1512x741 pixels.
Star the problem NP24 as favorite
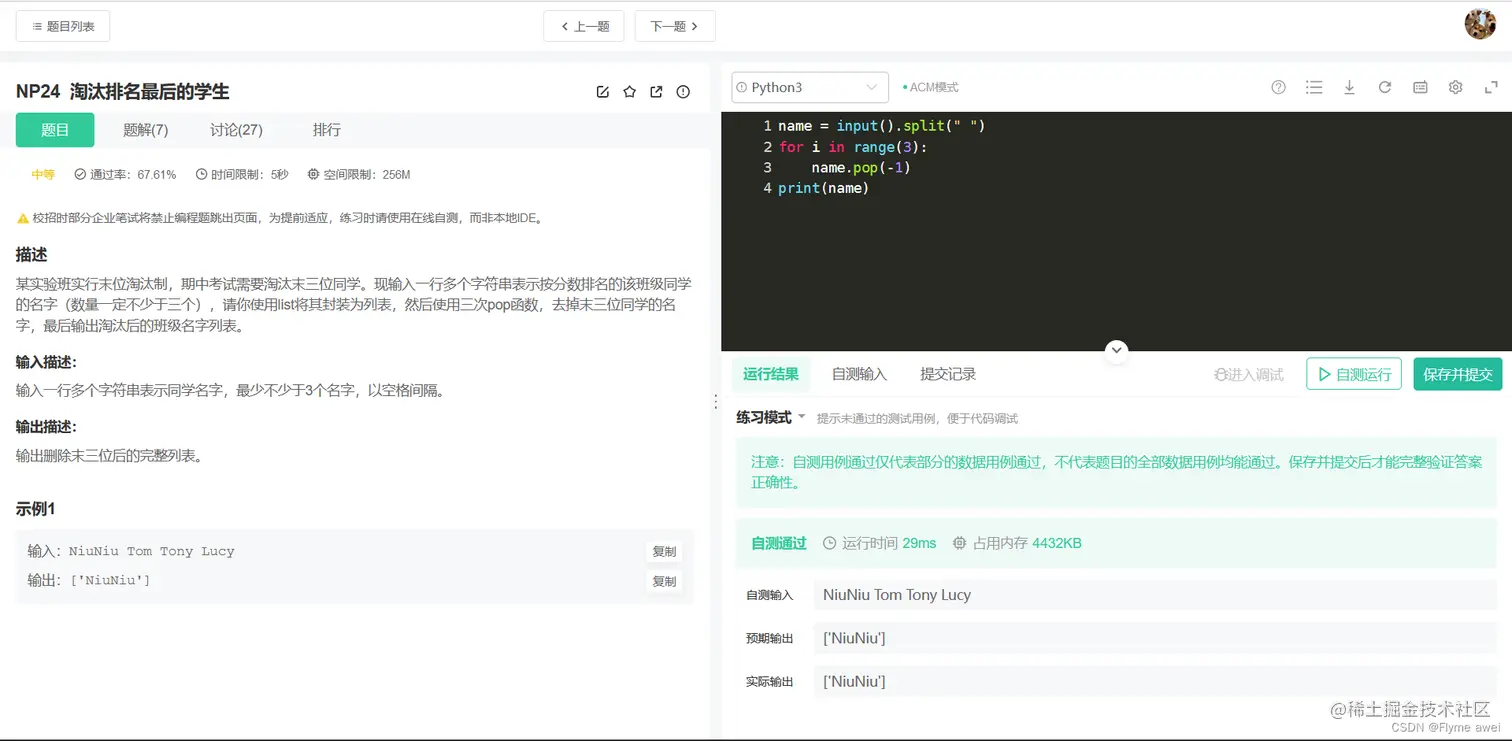[629, 91]
